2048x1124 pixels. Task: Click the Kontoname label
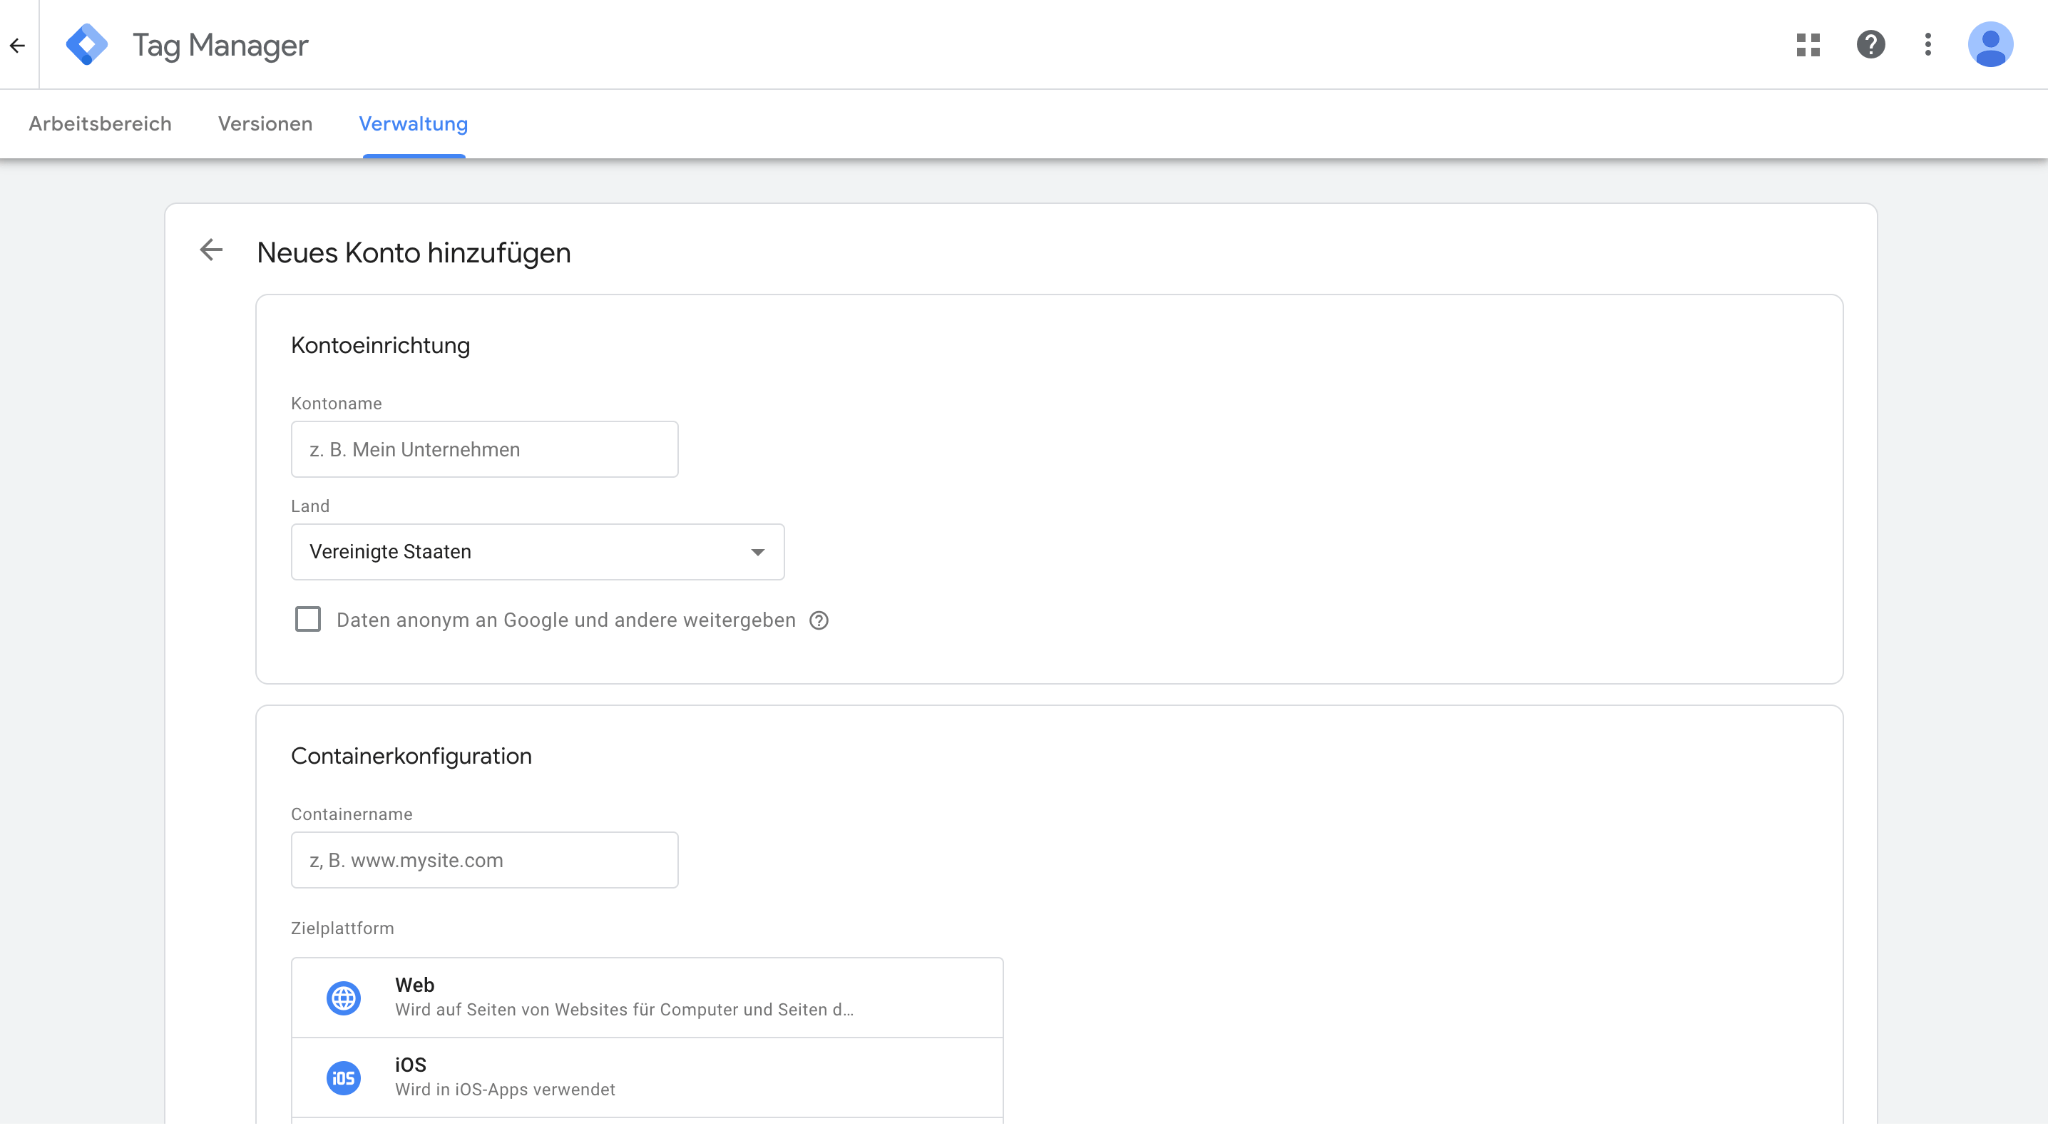pos(336,404)
